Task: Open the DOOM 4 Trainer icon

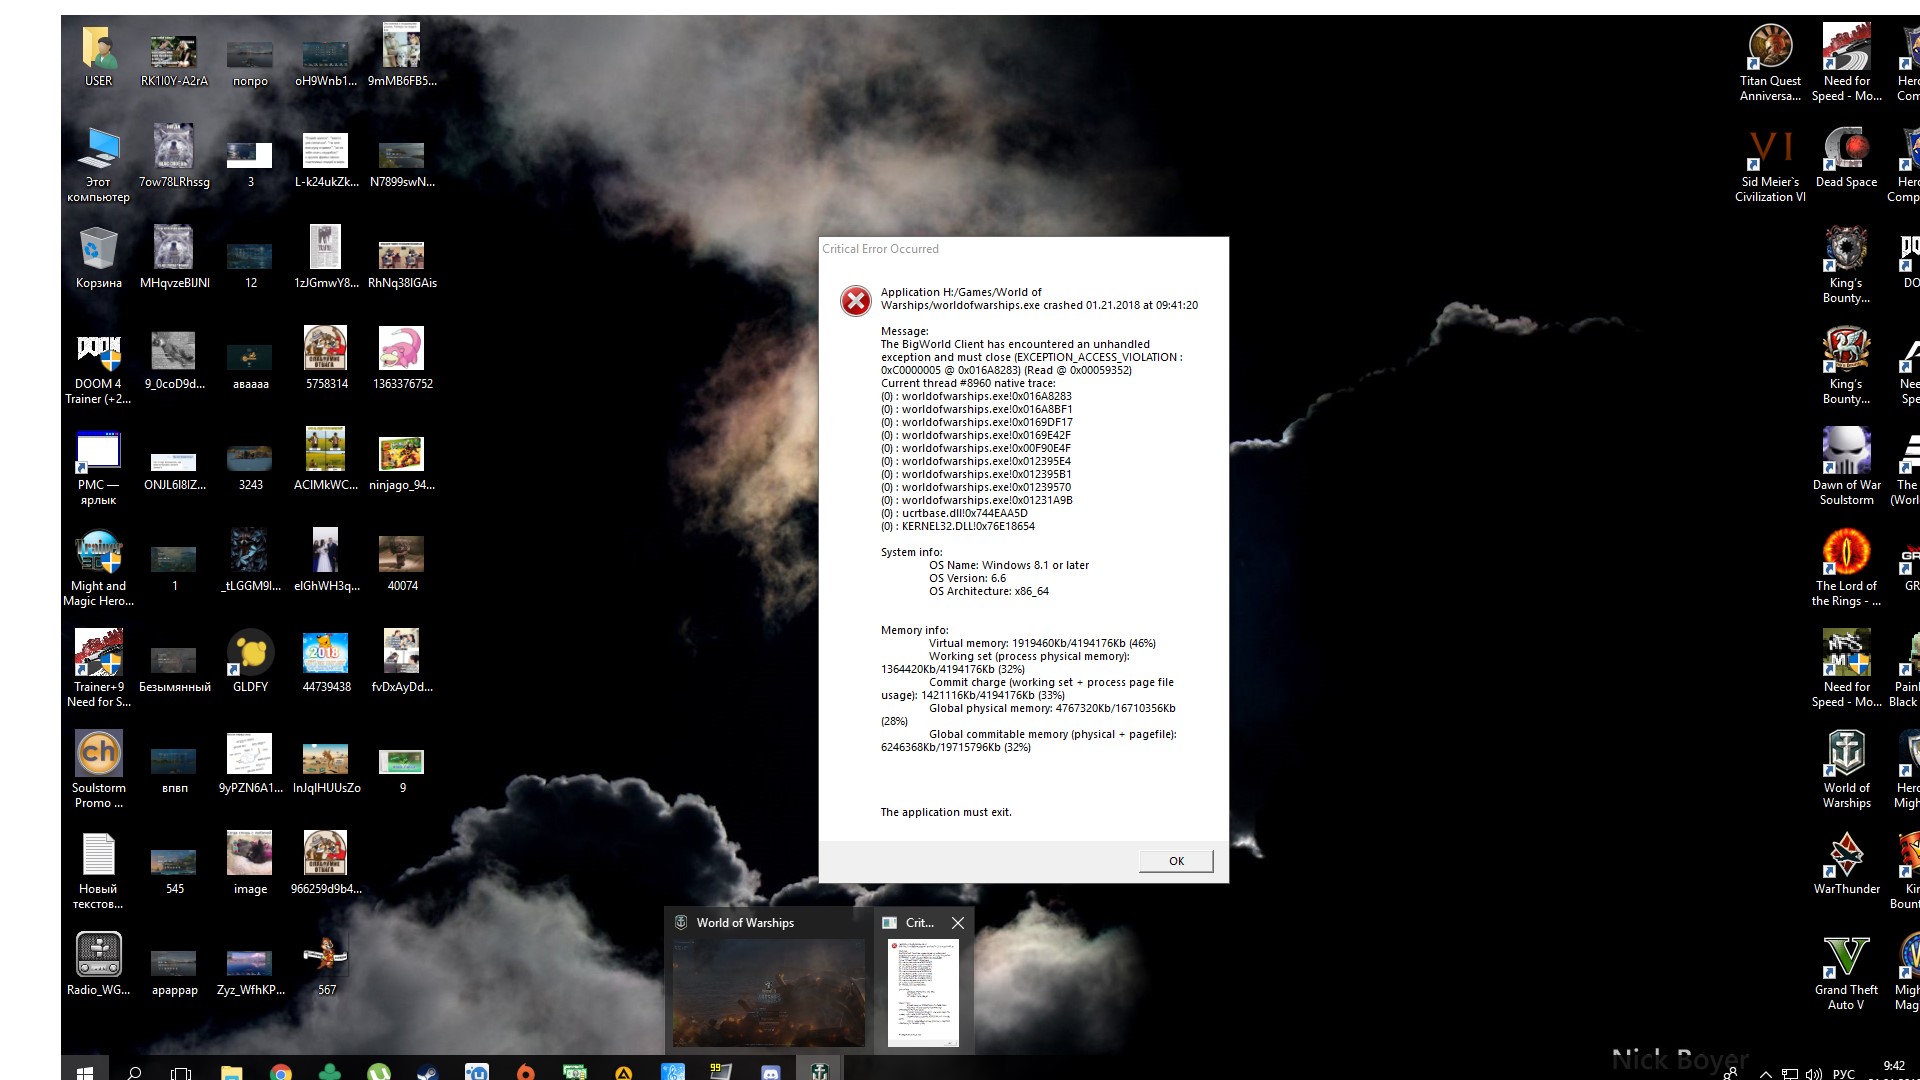Action: pos(98,366)
